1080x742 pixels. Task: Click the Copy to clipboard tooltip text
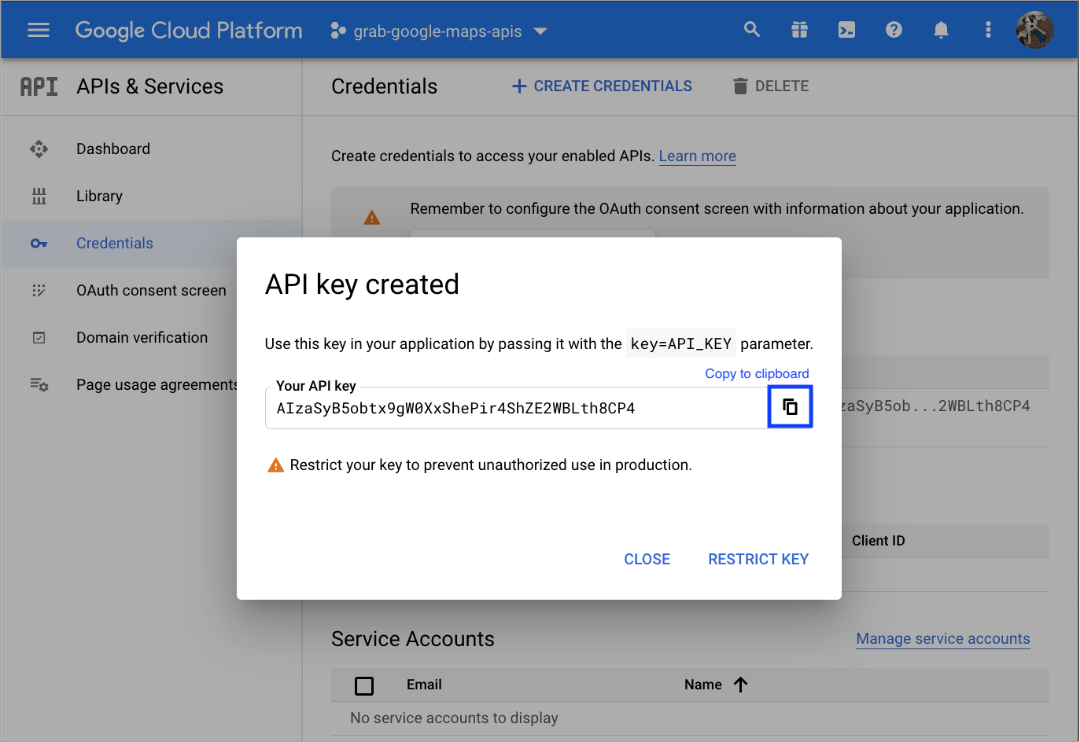(756, 373)
